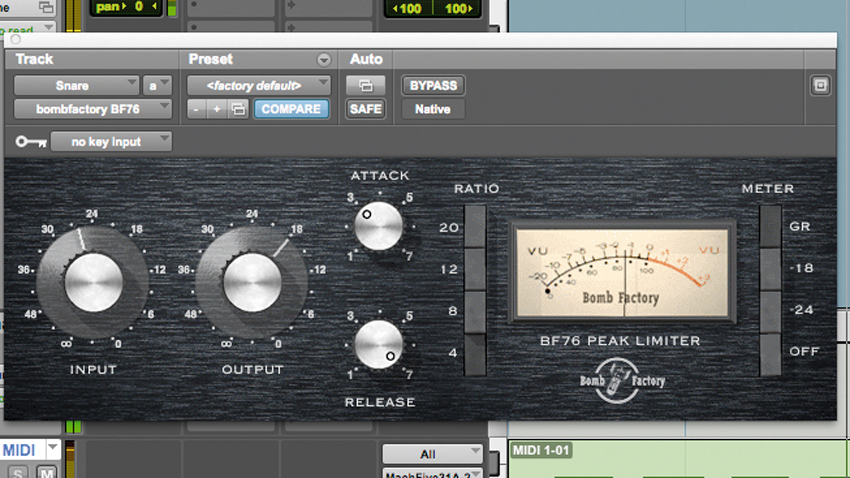
Task: Open the 'All' channel selector dropdown
Action: pyautogui.click(x=432, y=454)
